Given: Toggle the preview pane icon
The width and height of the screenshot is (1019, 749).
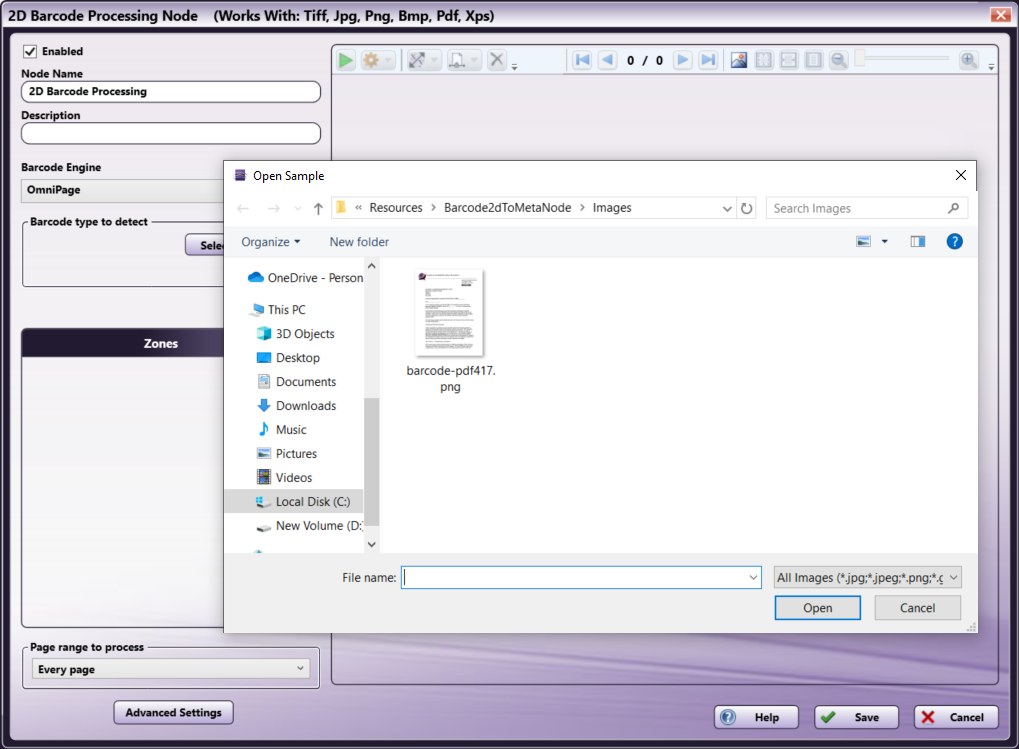Looking at the screenshot, I should point(918,242).
